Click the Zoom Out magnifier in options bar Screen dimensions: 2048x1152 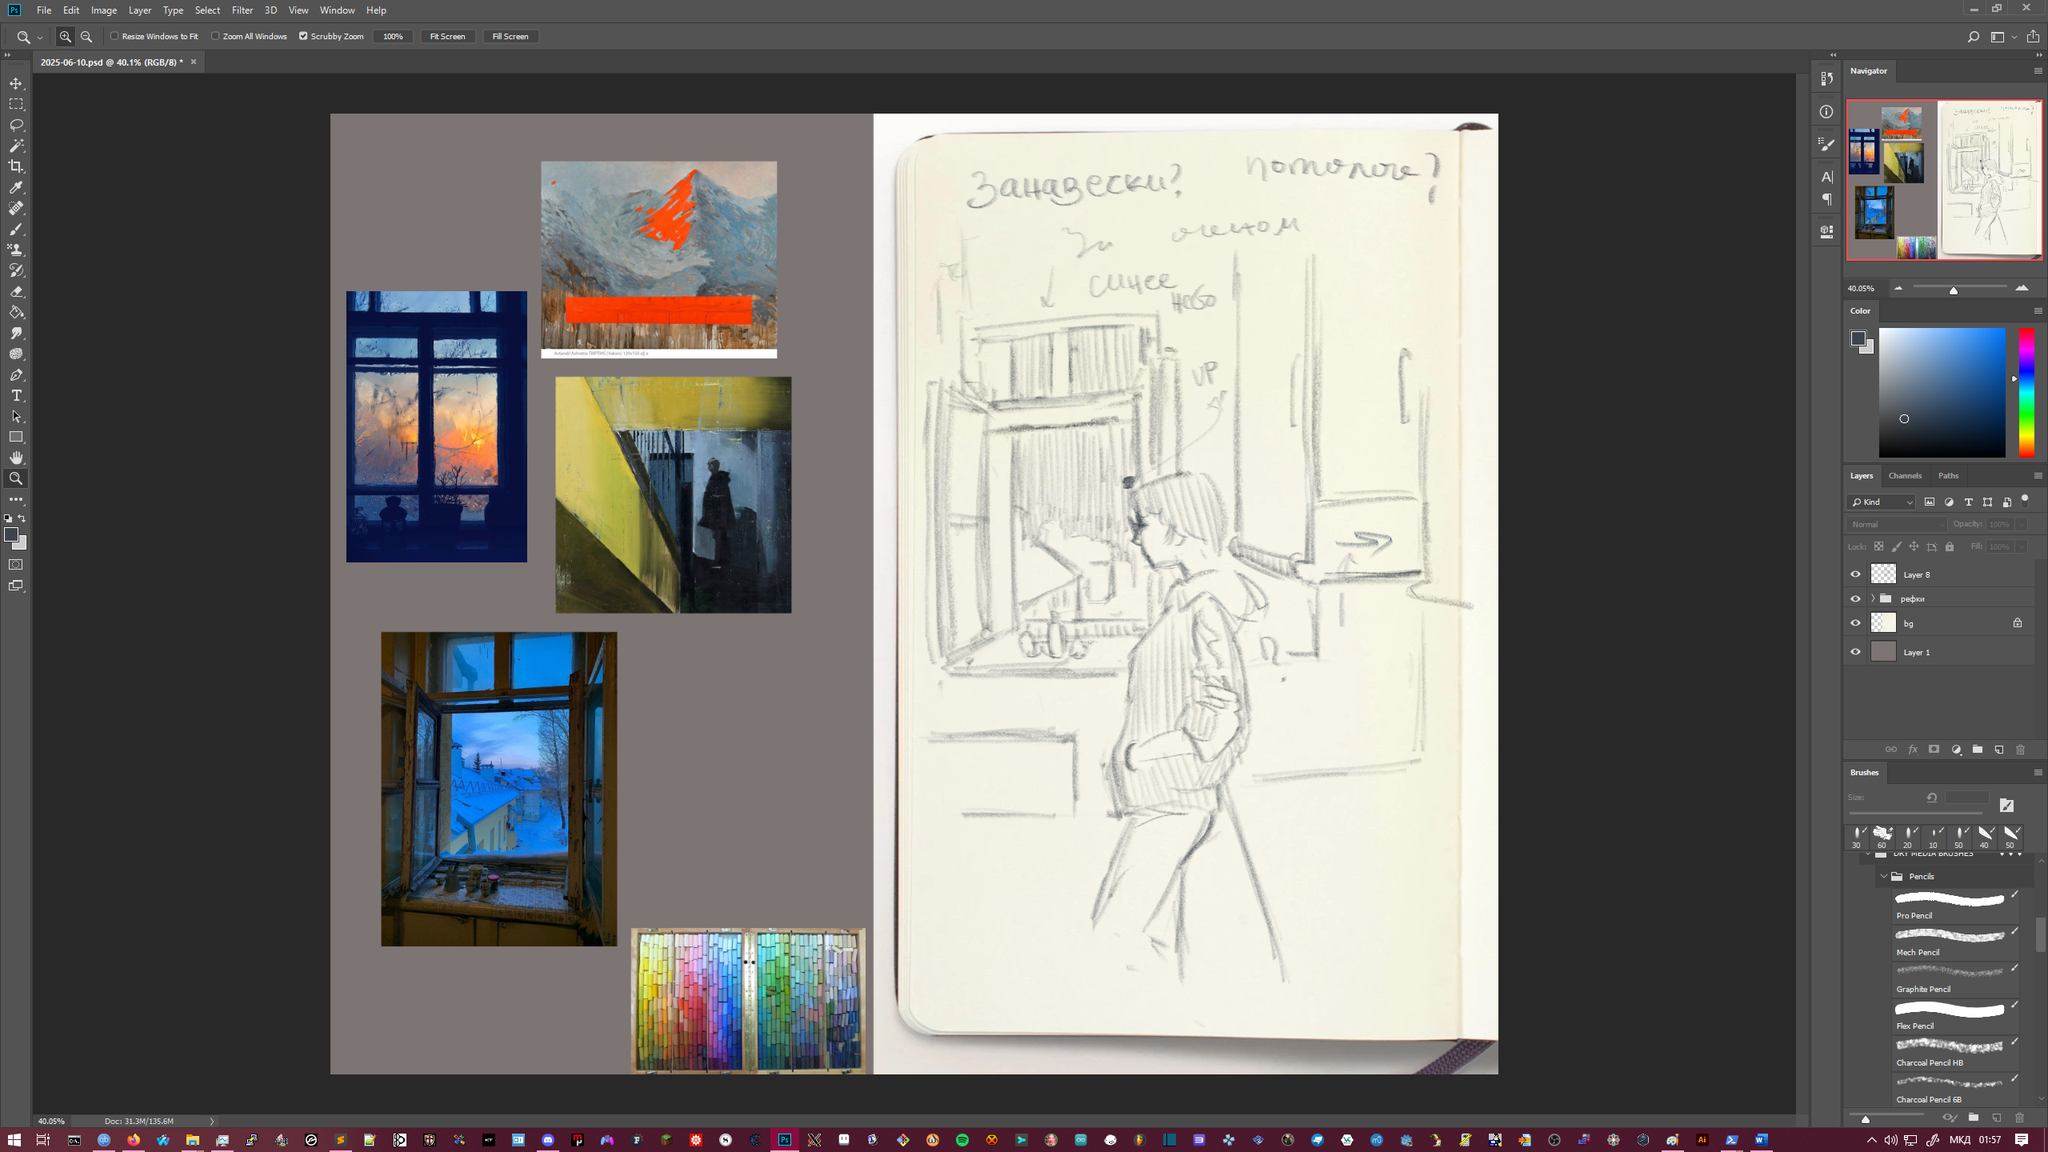86,36
